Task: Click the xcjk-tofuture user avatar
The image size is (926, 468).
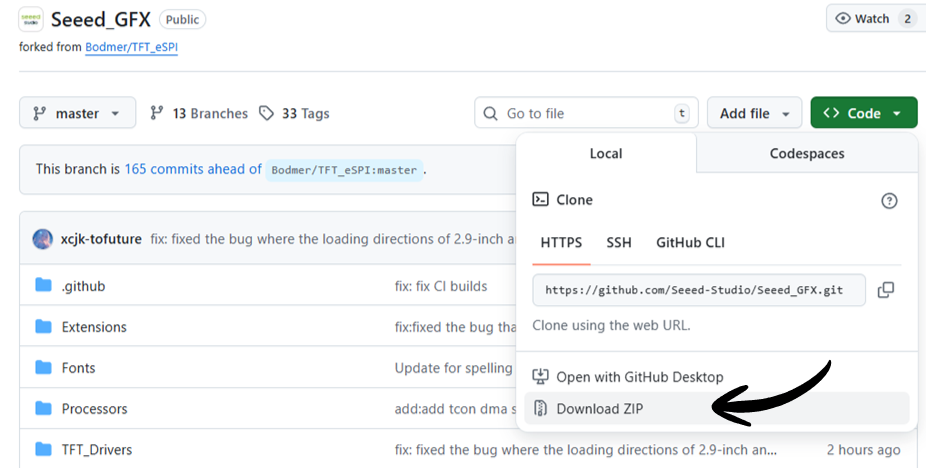Action: 43,239
